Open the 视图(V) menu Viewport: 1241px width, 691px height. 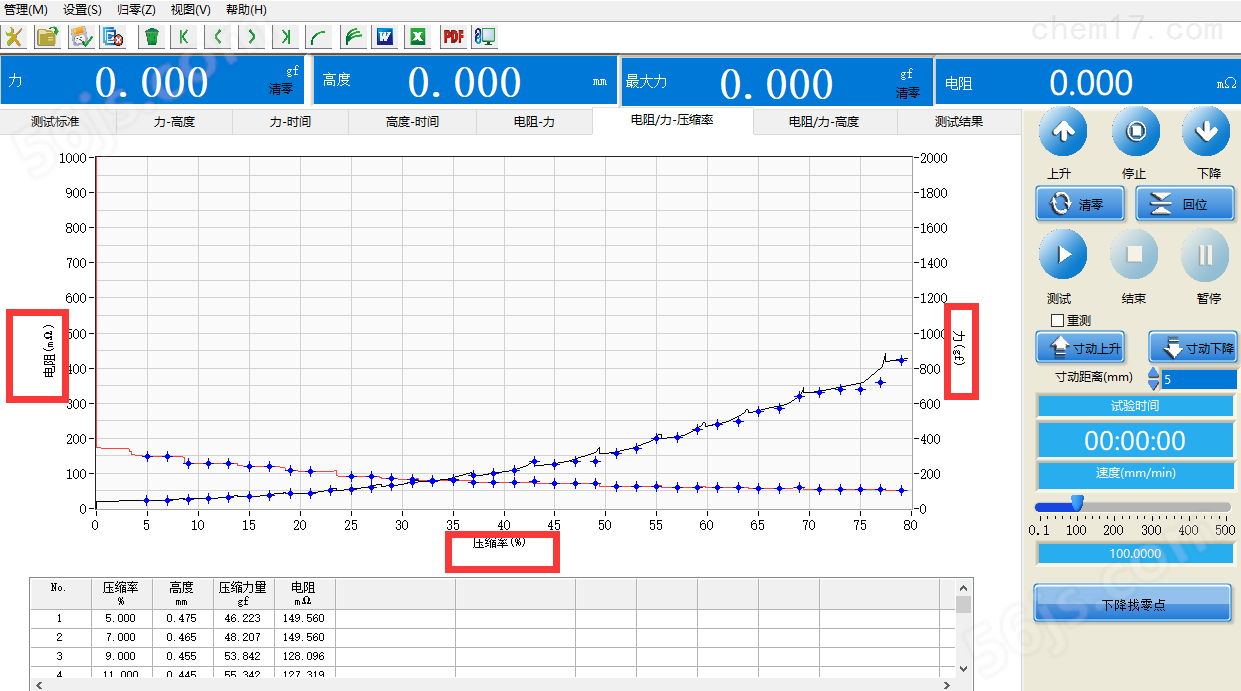click(x=190, y=9)
